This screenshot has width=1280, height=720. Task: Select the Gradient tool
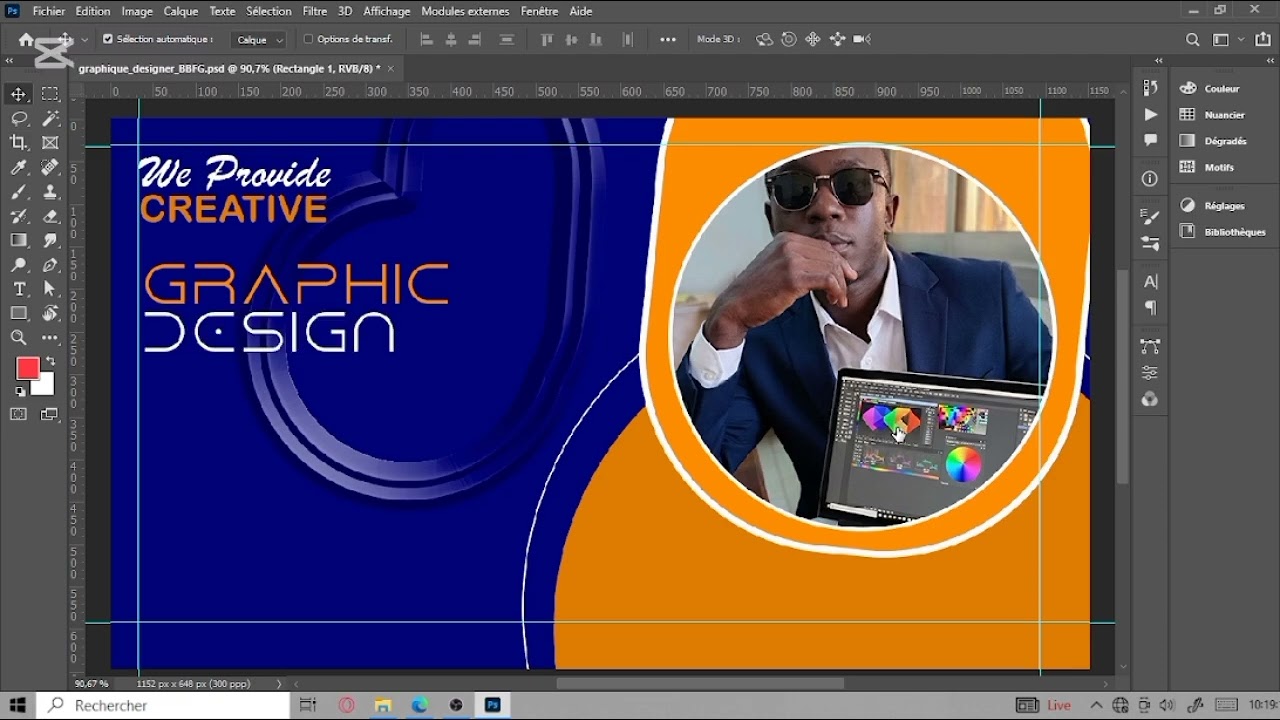[x=19, y=240]
